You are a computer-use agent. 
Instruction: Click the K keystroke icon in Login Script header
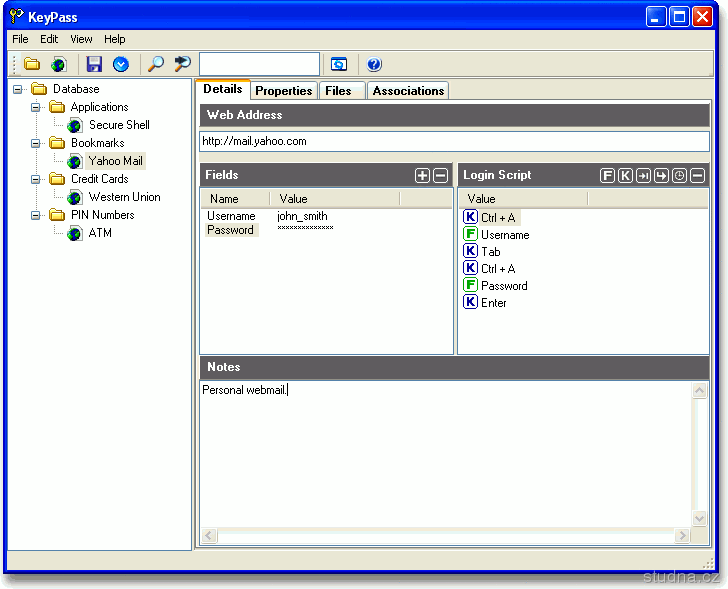coord(625,176)
